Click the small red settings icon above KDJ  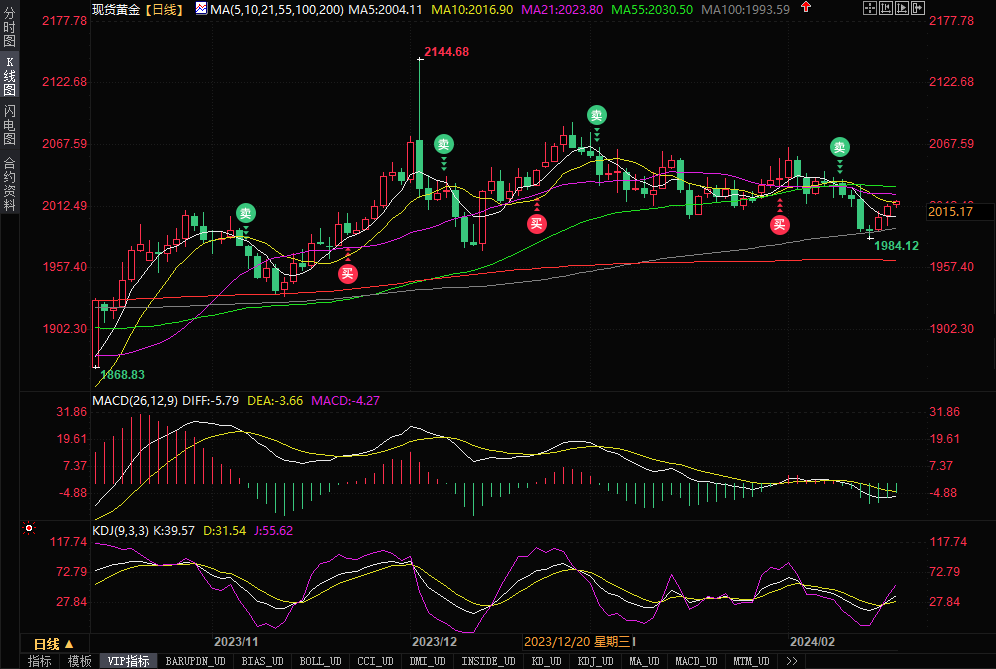point(29,527)
